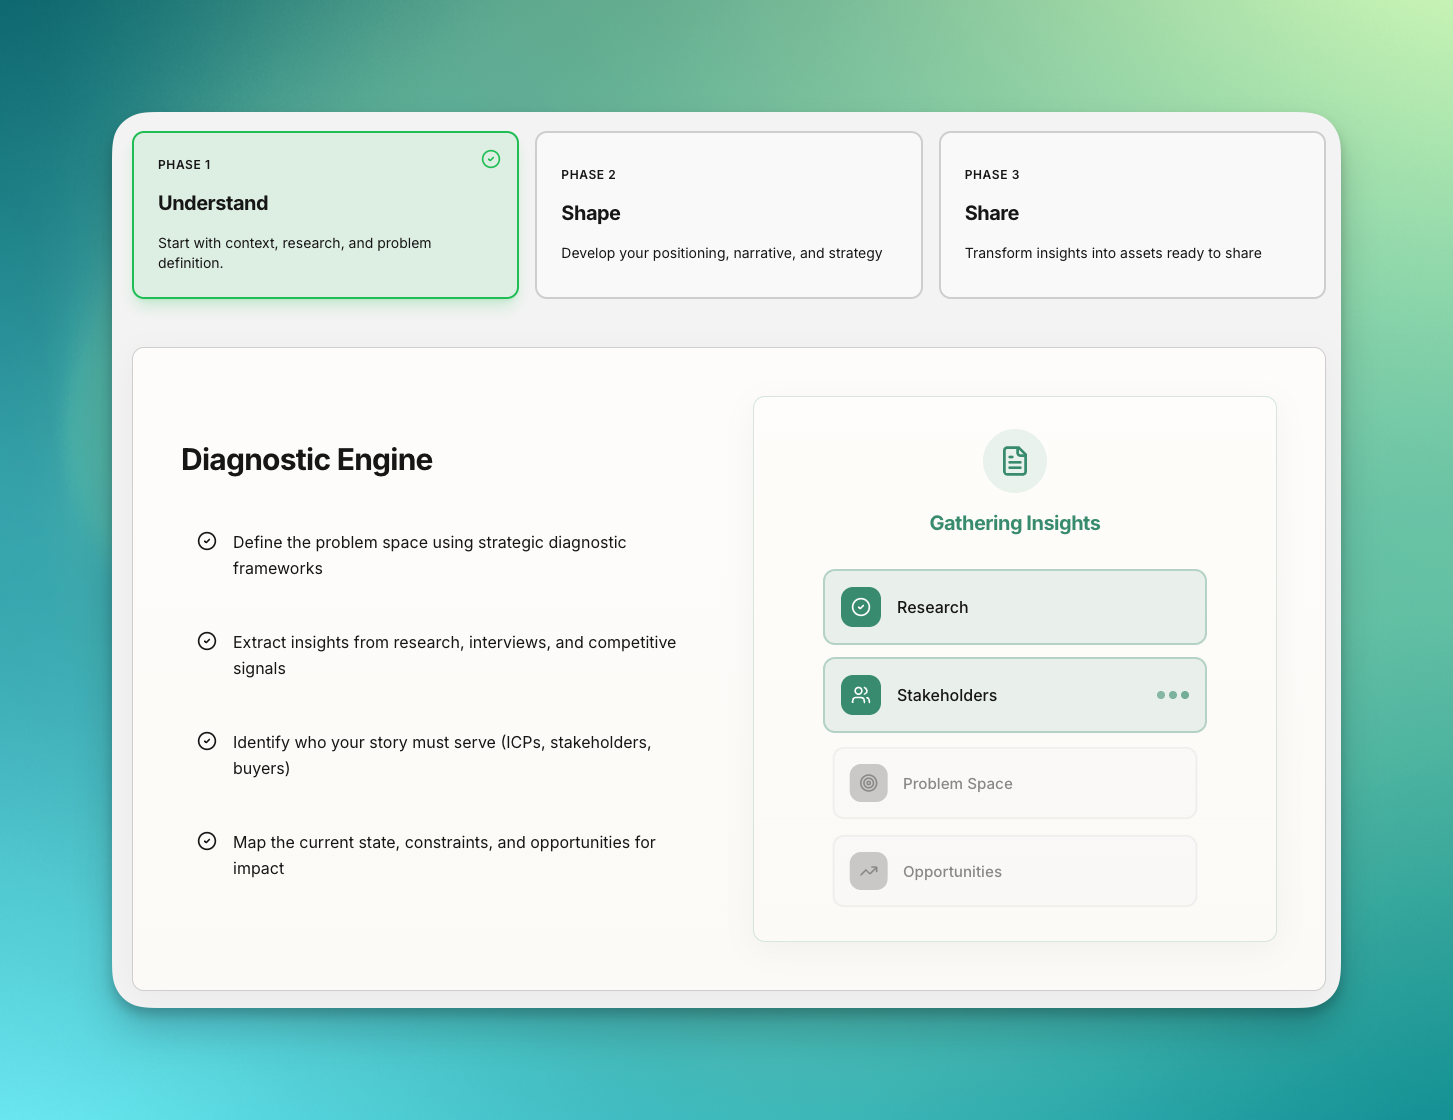This screenshot has height=1120, width=1453.
Task: Open the Gathering Insights panel heading
Action: tap(1014, 522)
